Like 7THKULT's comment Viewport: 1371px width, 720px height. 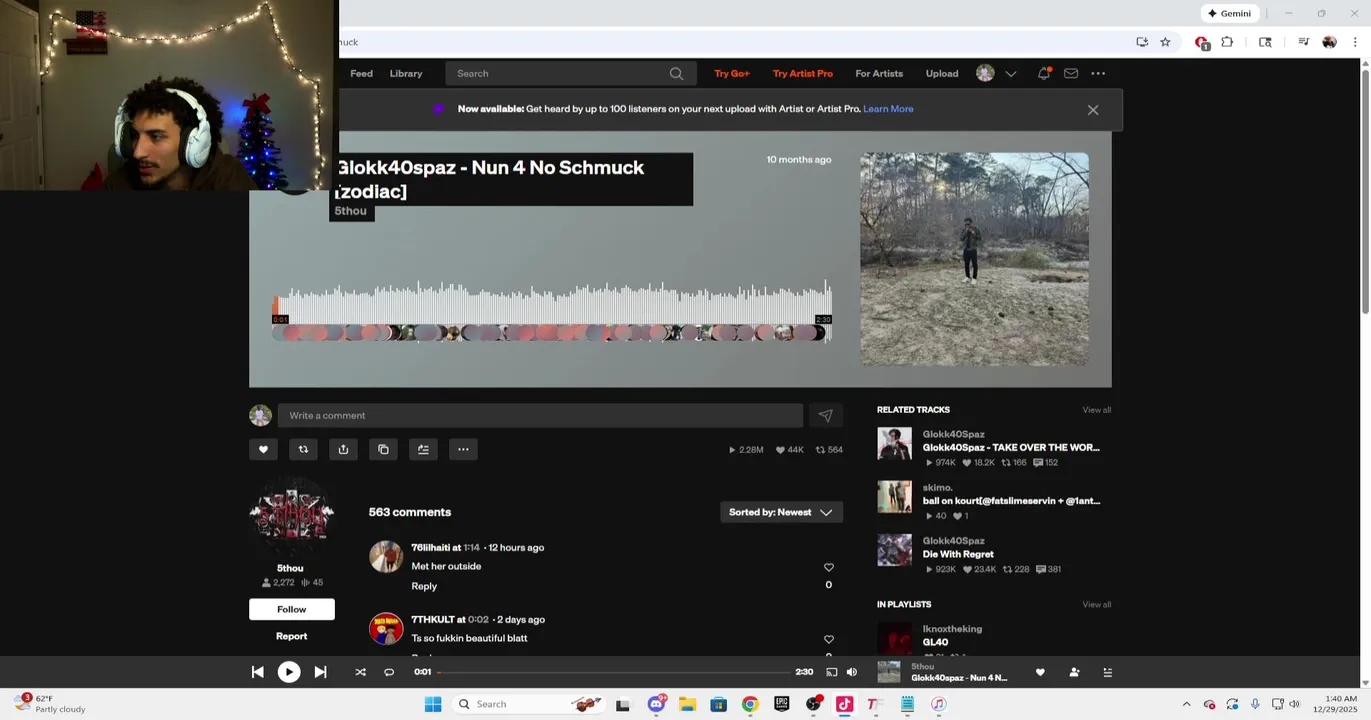828,639
